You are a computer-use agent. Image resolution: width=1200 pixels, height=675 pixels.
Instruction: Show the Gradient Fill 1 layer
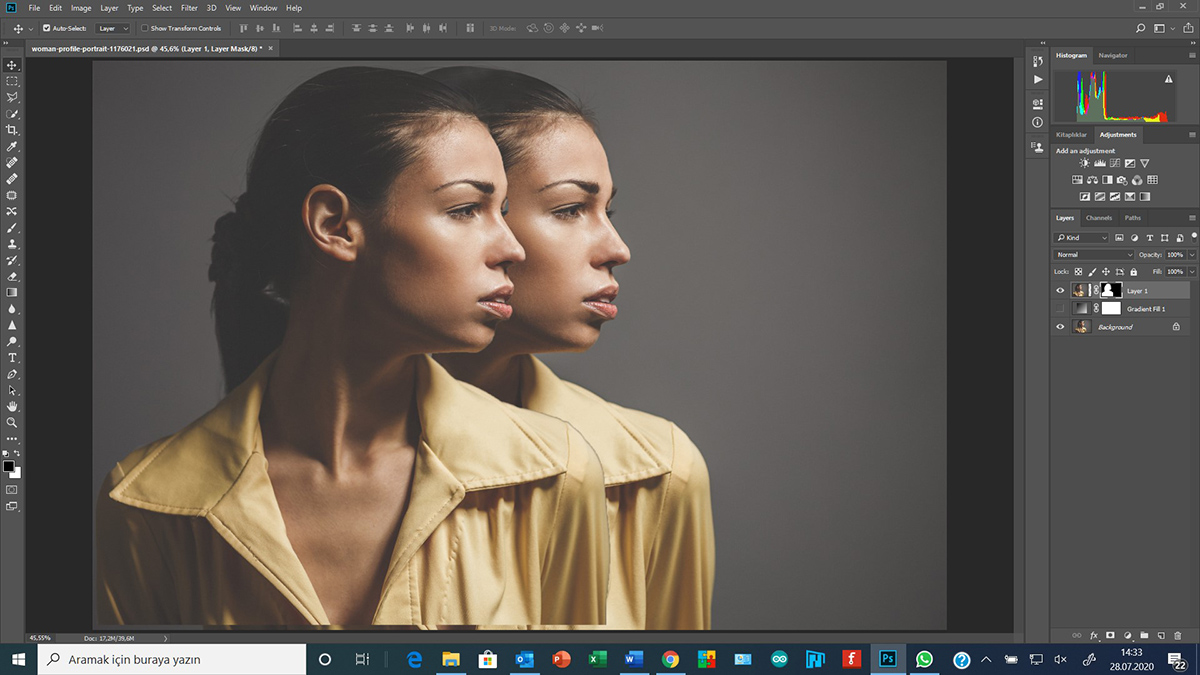[x=1060, y=309]
